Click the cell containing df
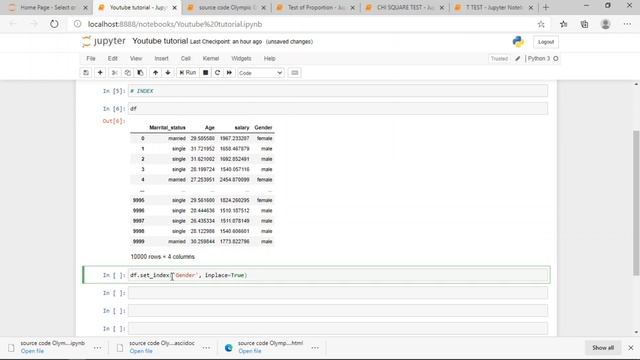Image resolution: width=640 pixels, height=360 pixels. point(338,109)
